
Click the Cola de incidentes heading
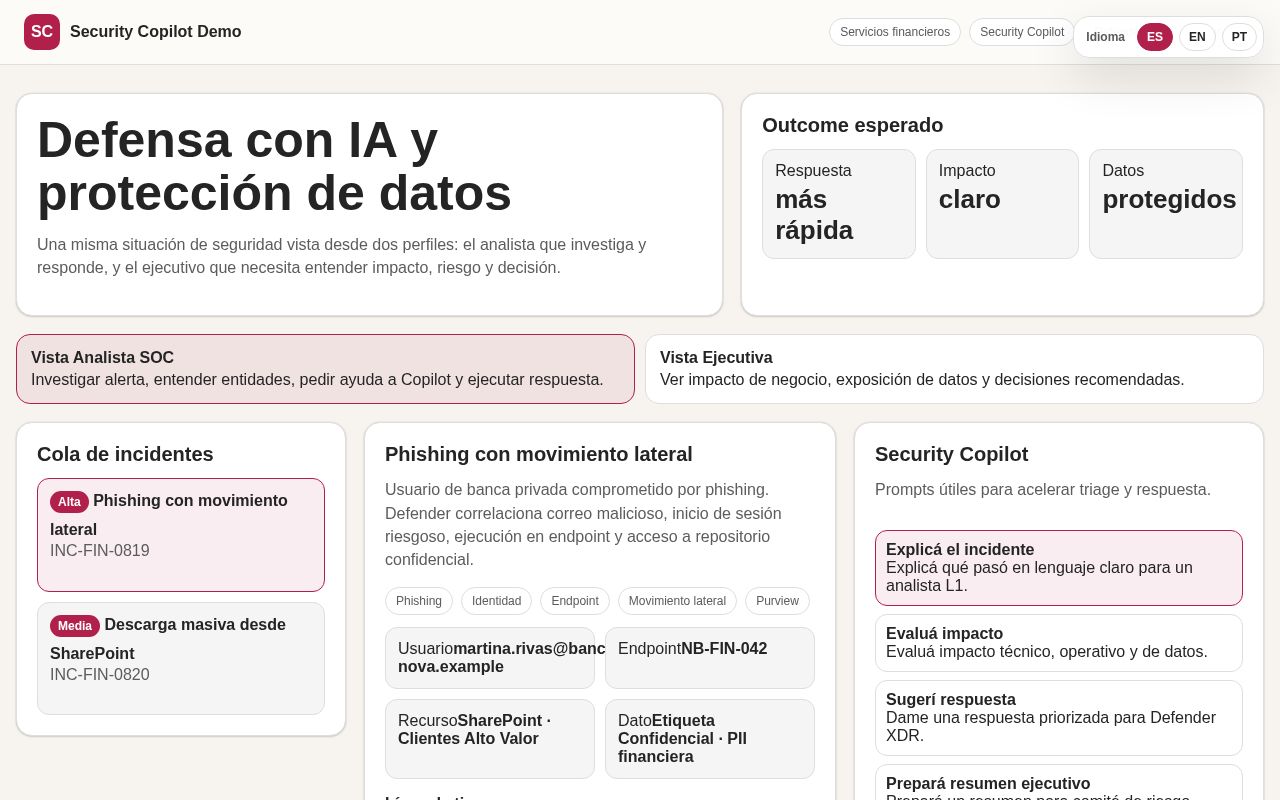125,454
